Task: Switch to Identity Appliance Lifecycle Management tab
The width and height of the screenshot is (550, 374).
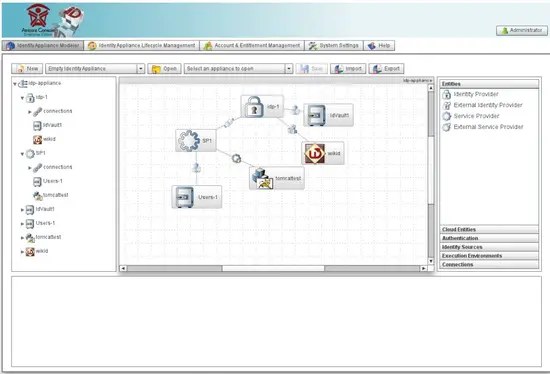Action: [x=142, y=46]
